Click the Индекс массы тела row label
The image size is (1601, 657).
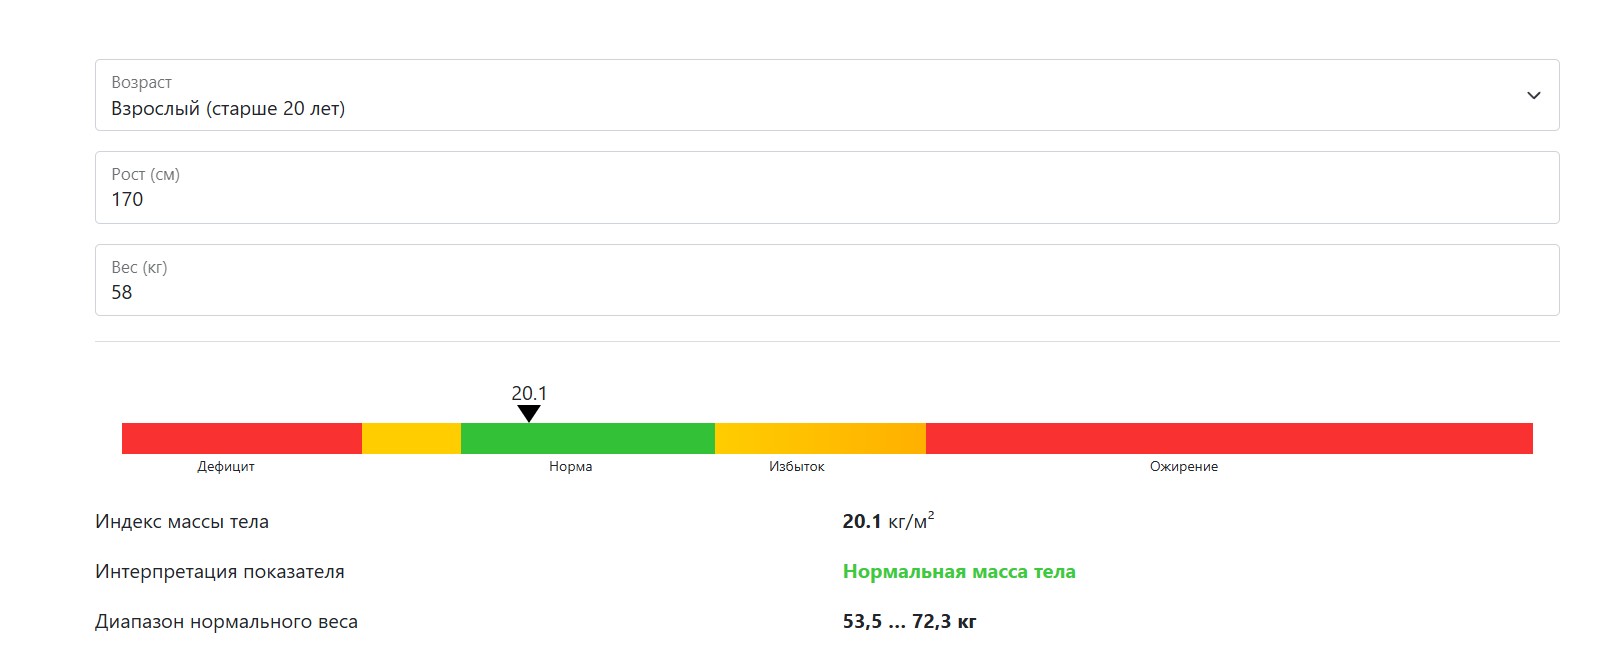pos(182,522)
